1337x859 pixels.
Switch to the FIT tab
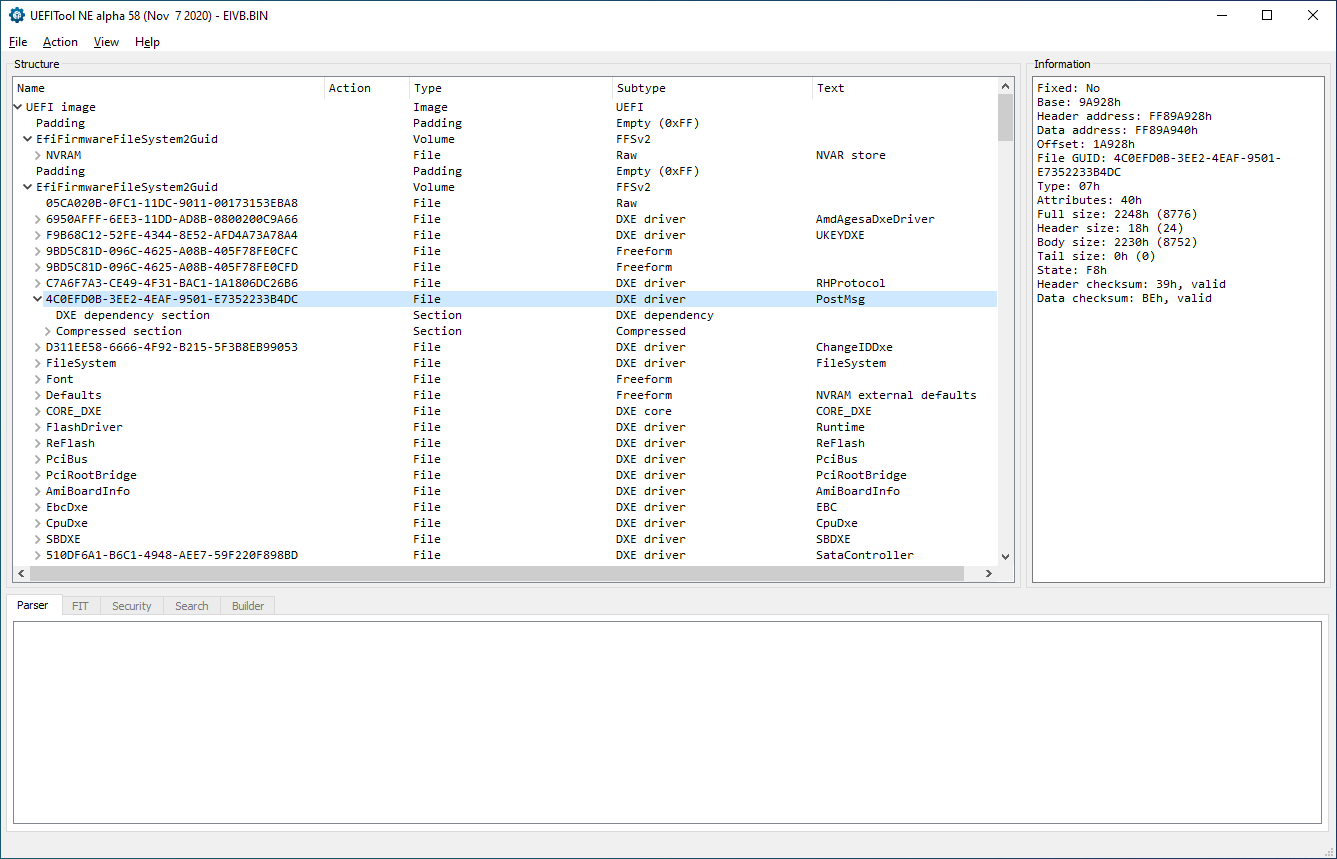click(x=80, y=606)
